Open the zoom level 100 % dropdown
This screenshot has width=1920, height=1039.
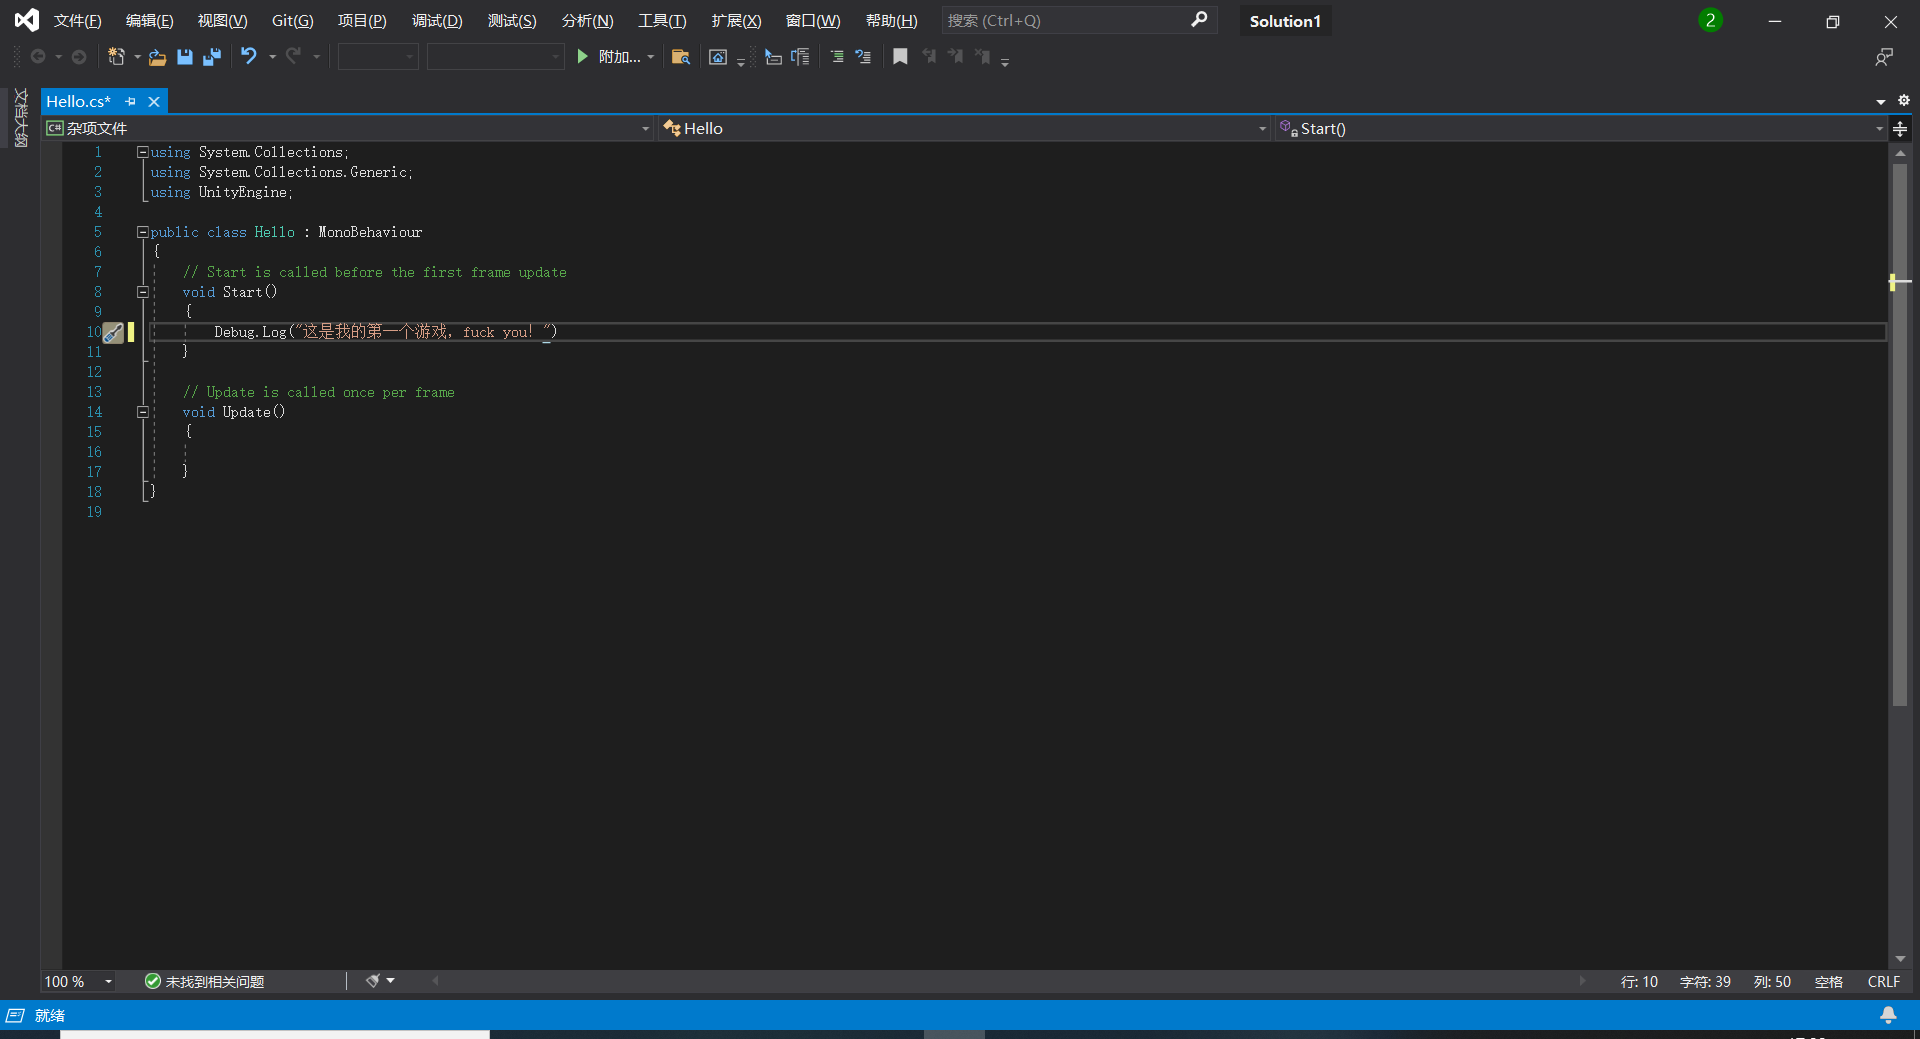(108, 982)
